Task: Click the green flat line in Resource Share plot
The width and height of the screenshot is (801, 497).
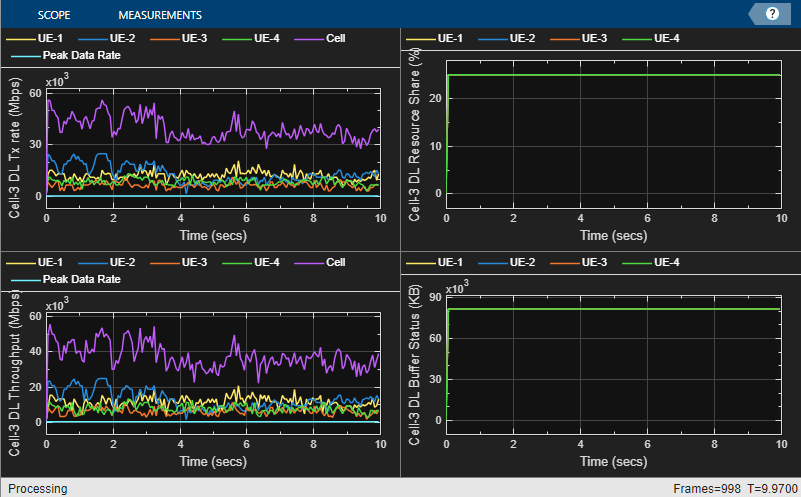Action: pyautogui.click(x=613, y=75)
